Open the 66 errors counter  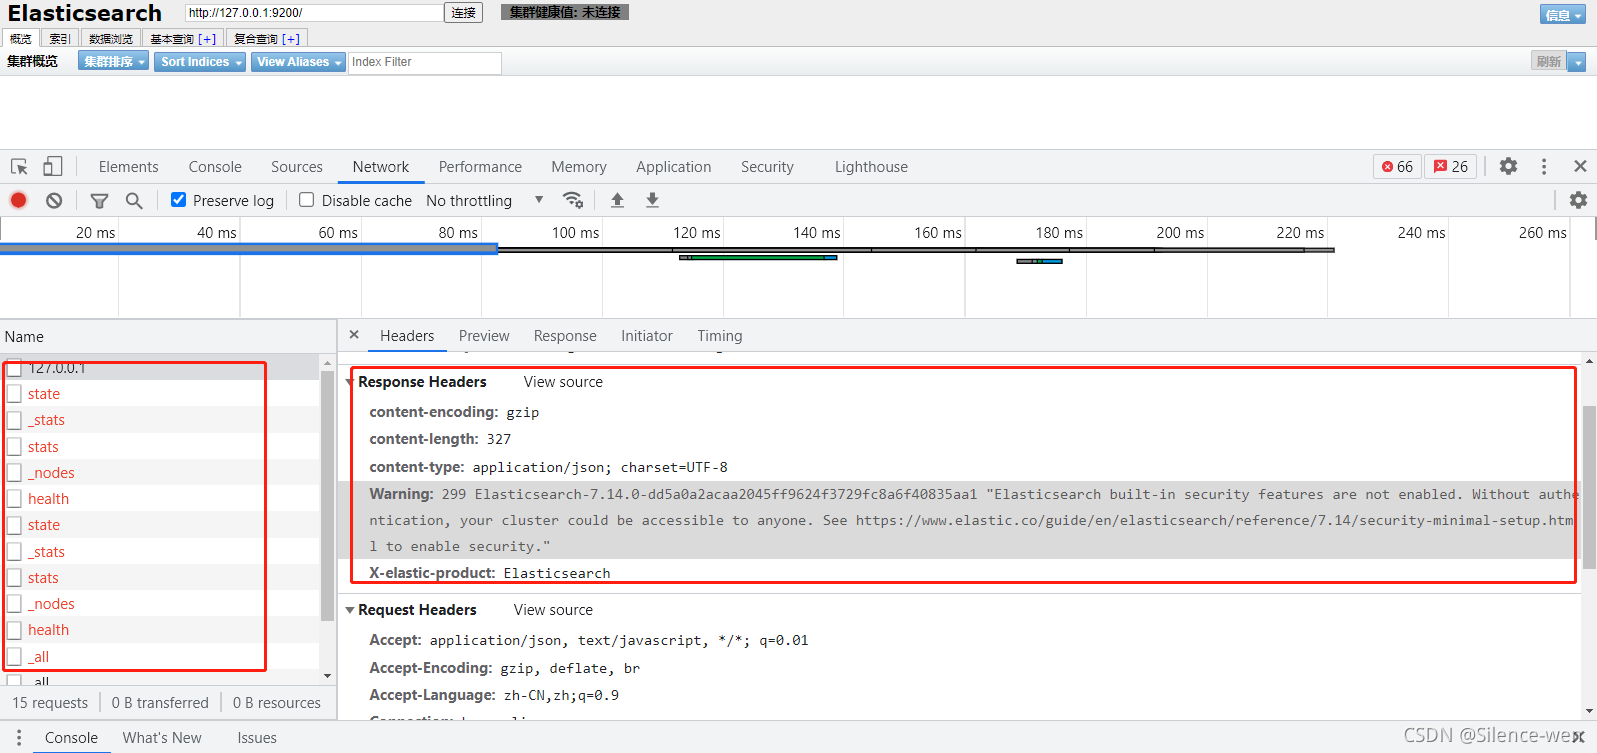[x=1397, y=166]
